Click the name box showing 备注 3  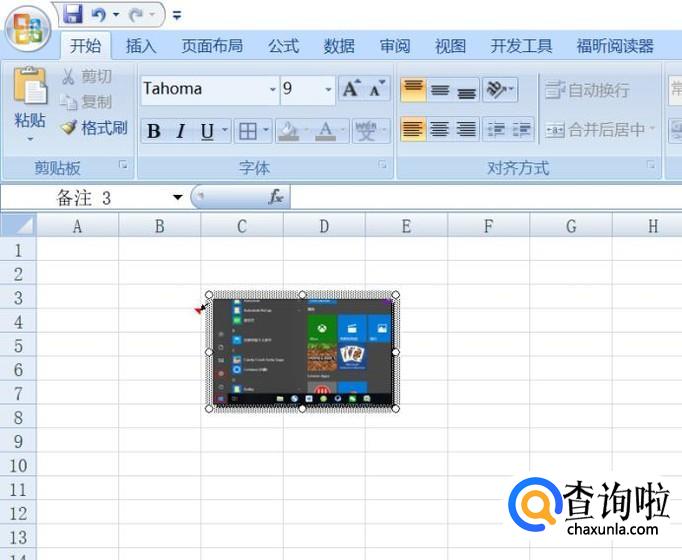tap(84, 198)
